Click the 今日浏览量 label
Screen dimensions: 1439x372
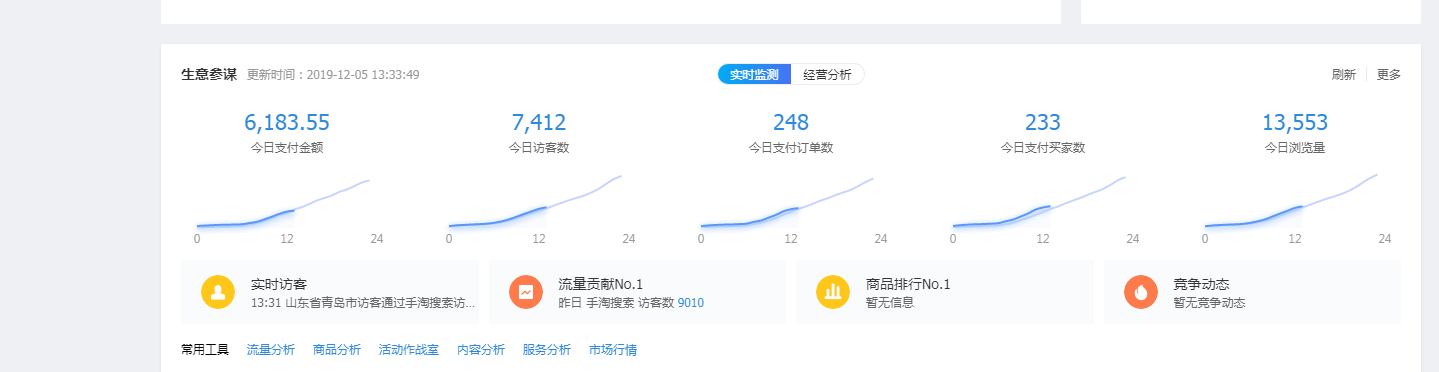click(x=1295, y=148)
